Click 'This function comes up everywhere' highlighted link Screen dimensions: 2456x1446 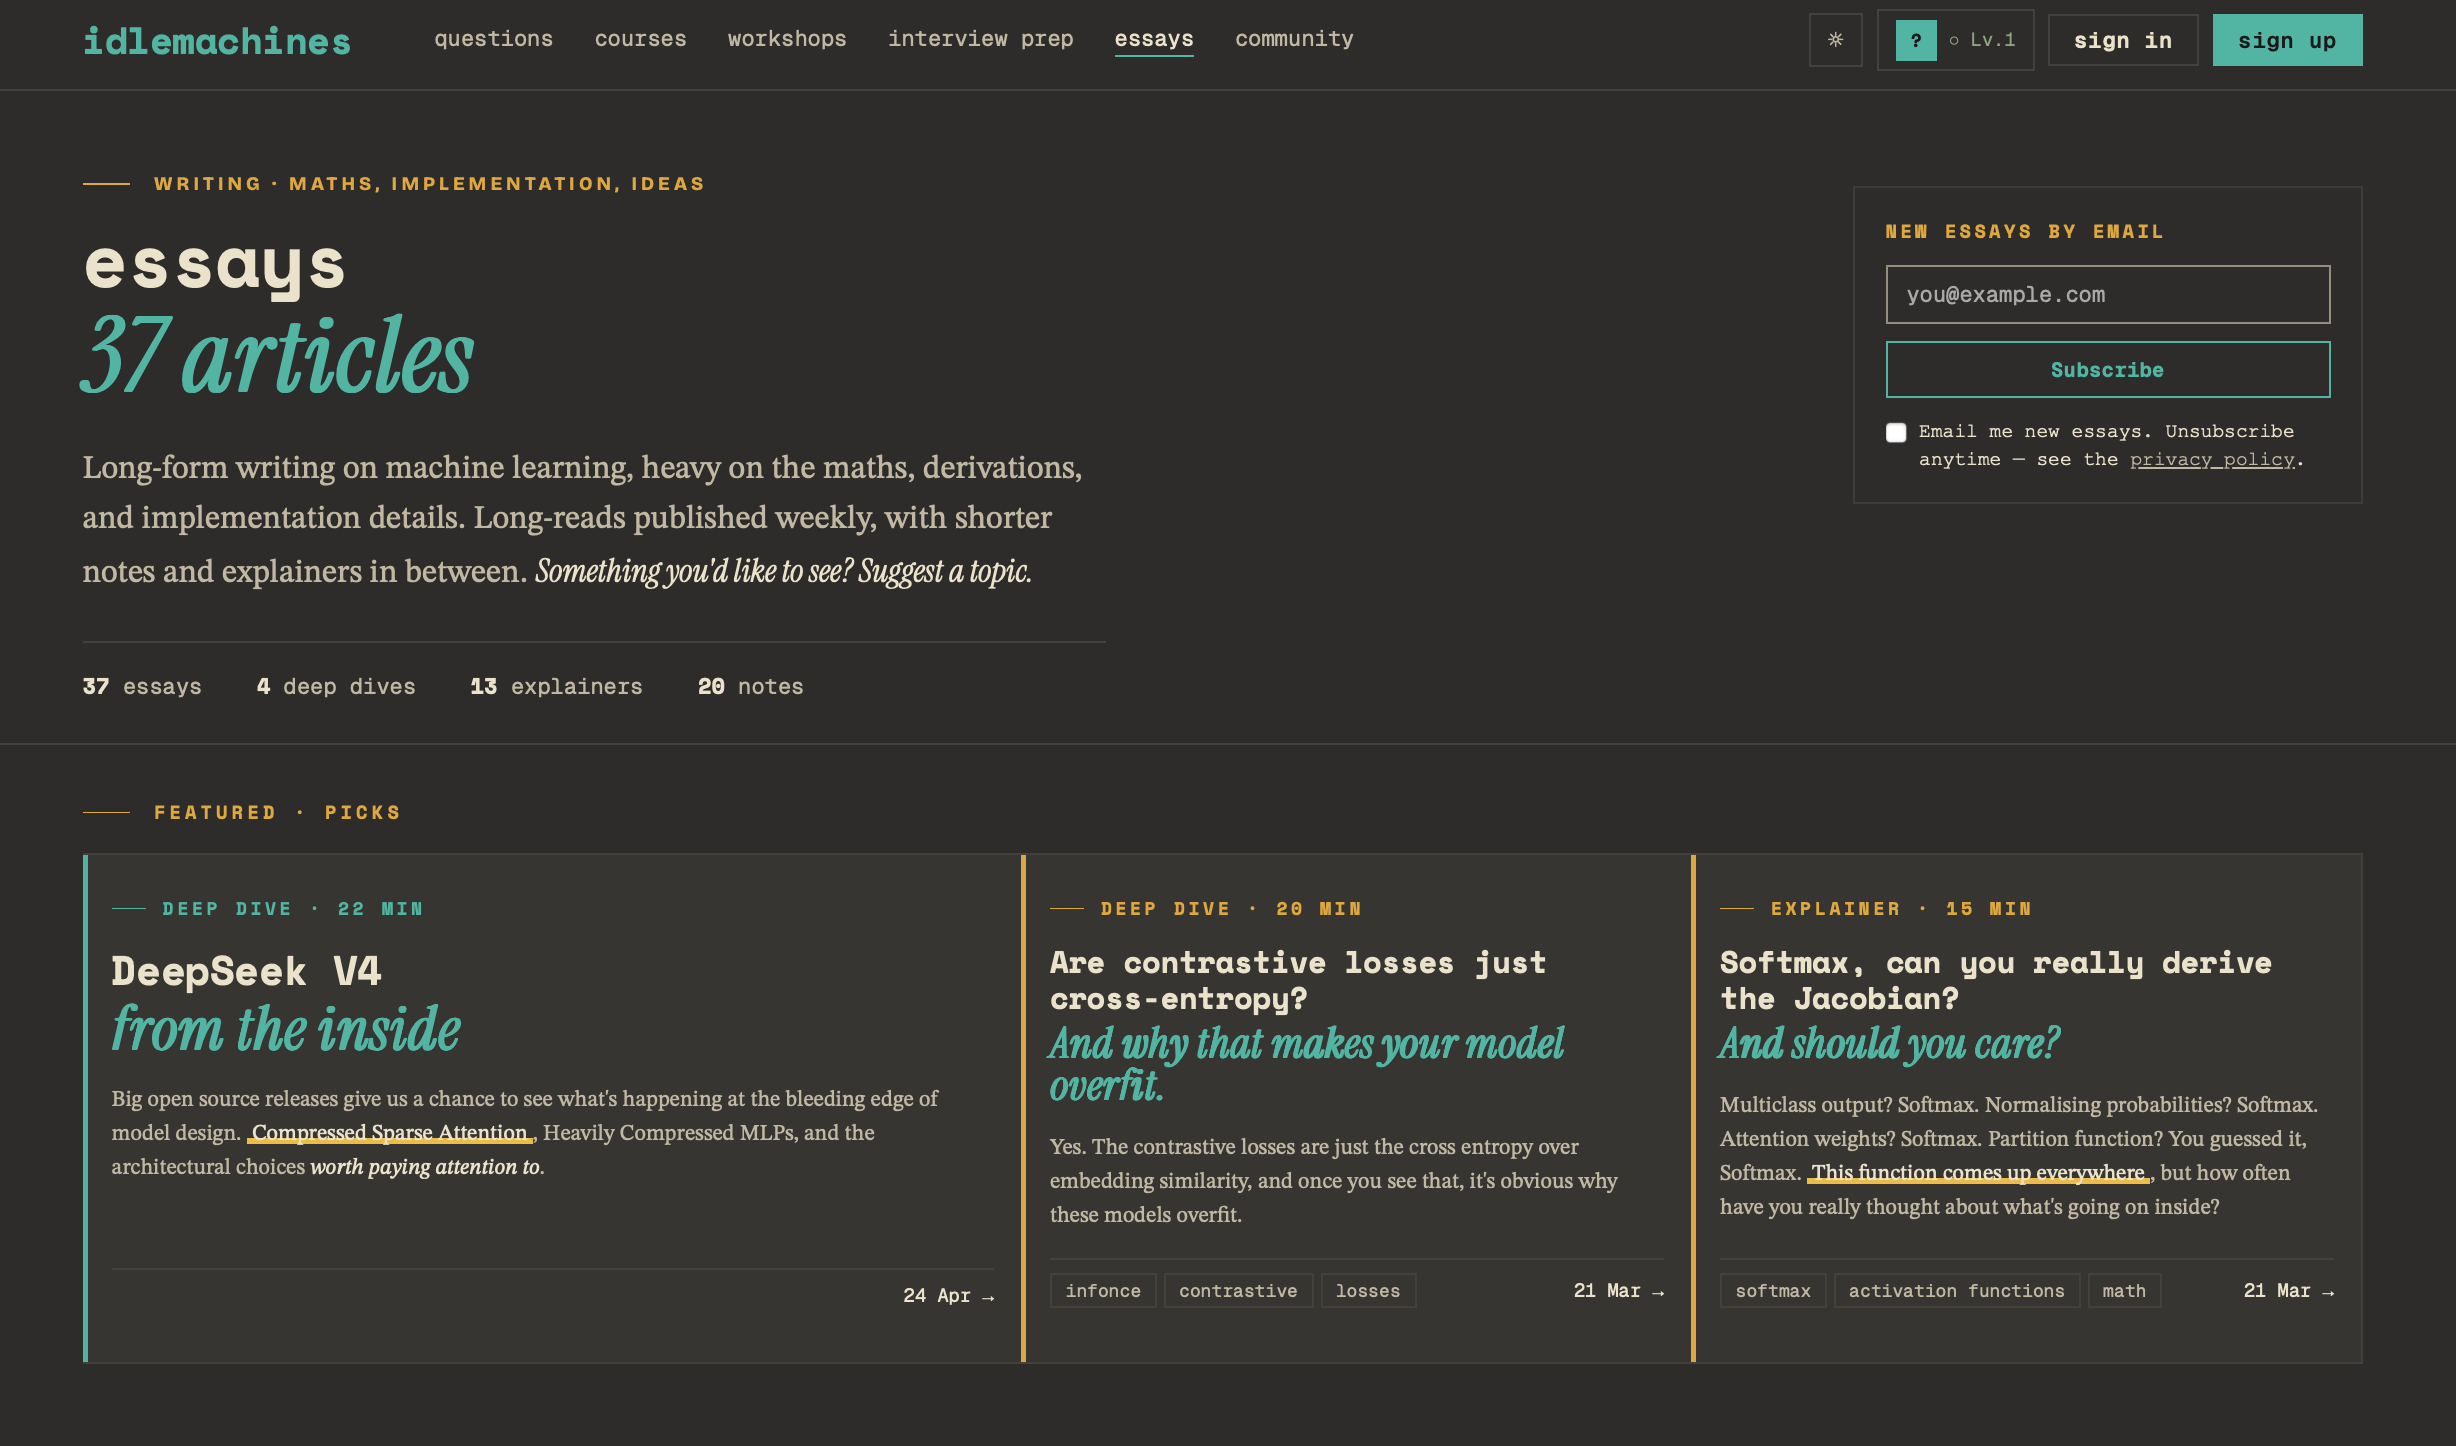[x=1978, y=1173]
